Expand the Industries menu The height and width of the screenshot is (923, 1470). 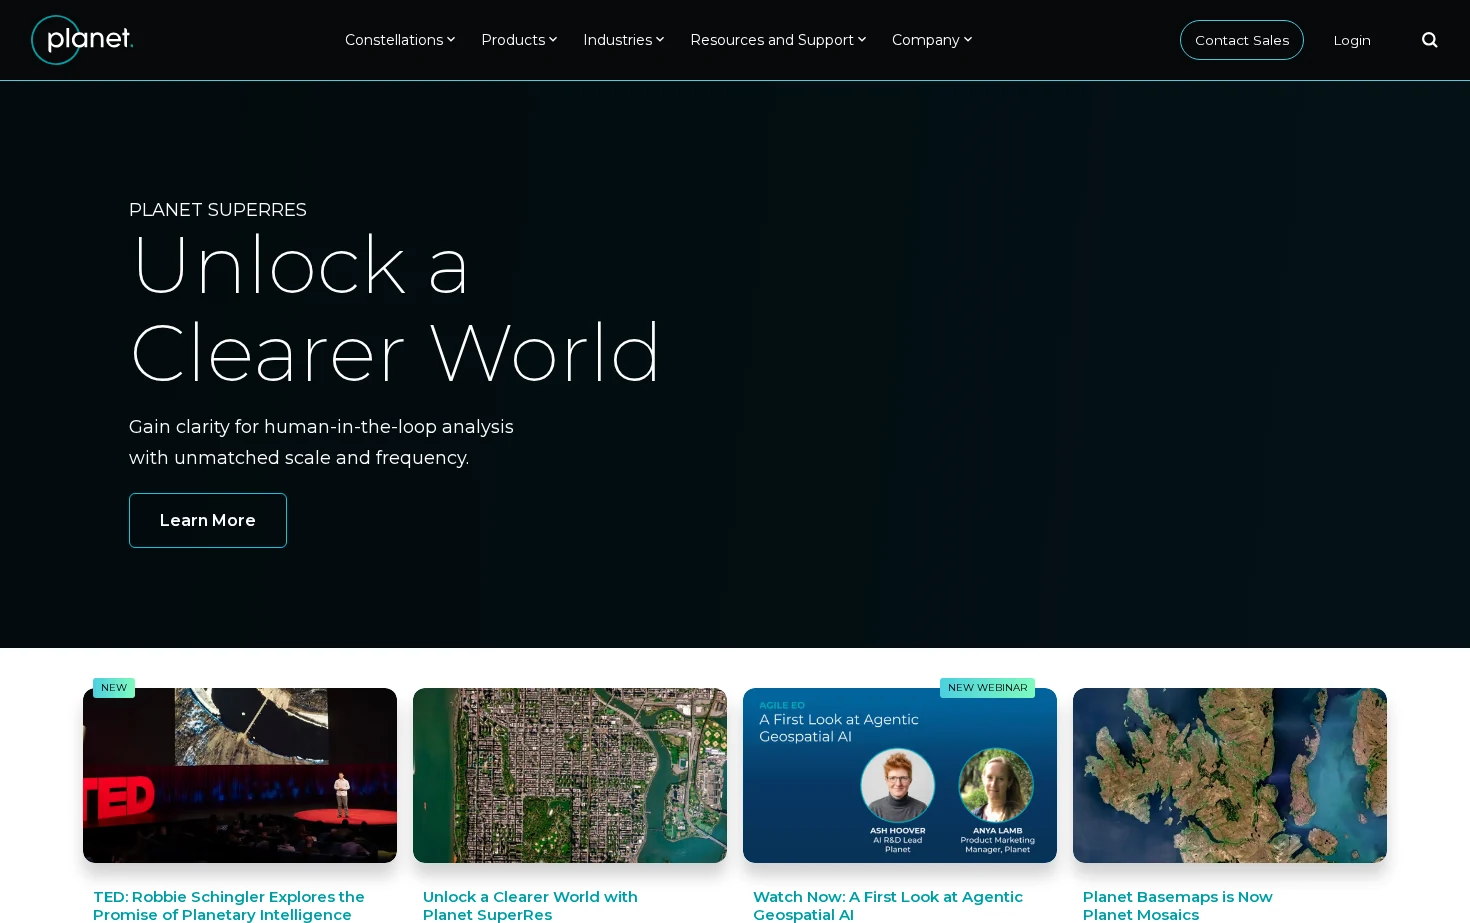pos(624,40)
